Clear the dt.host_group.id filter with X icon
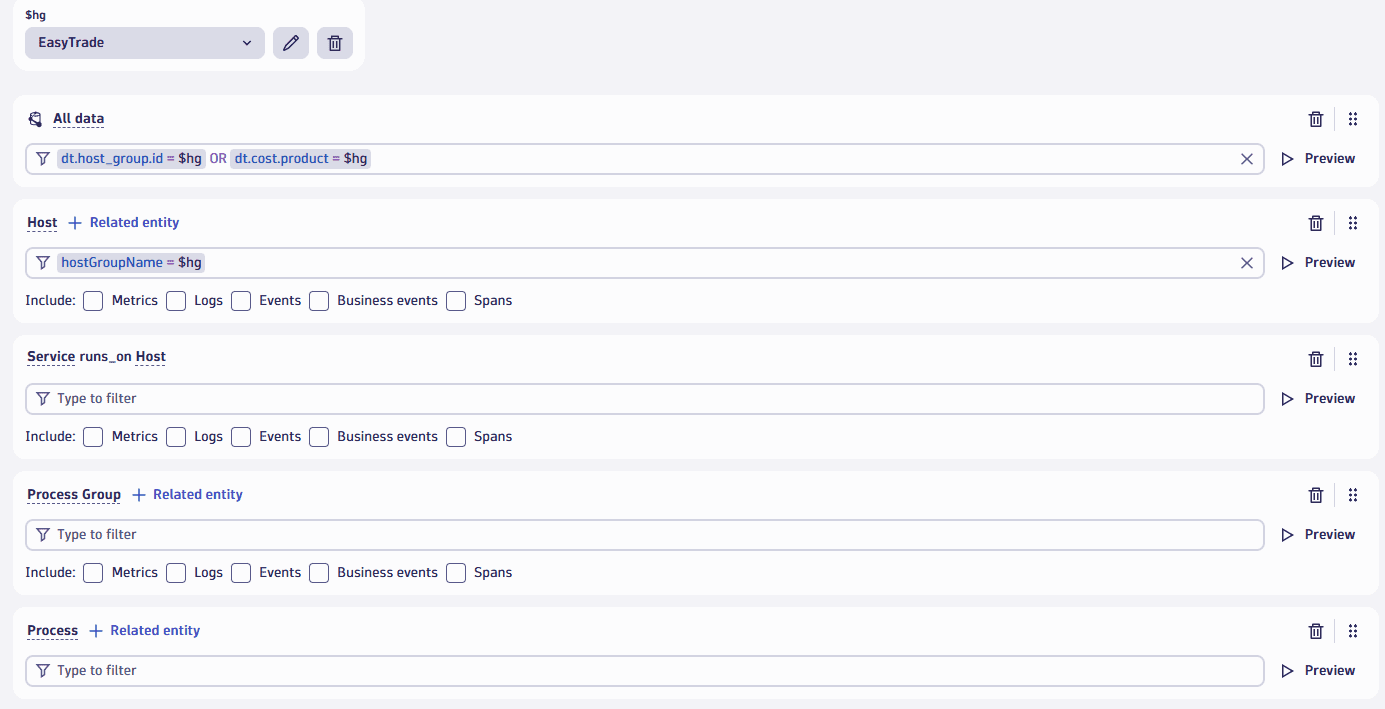1385x709 pixels. 1247,159
